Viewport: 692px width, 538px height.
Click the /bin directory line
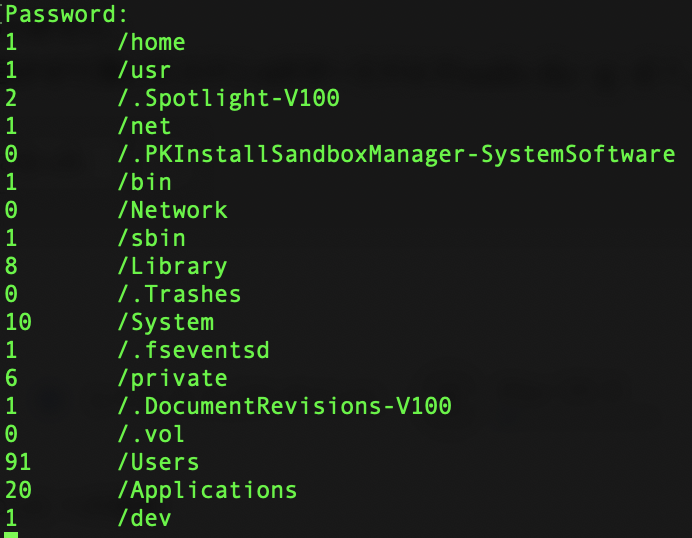pyautogui.click(x=144, y=182)
